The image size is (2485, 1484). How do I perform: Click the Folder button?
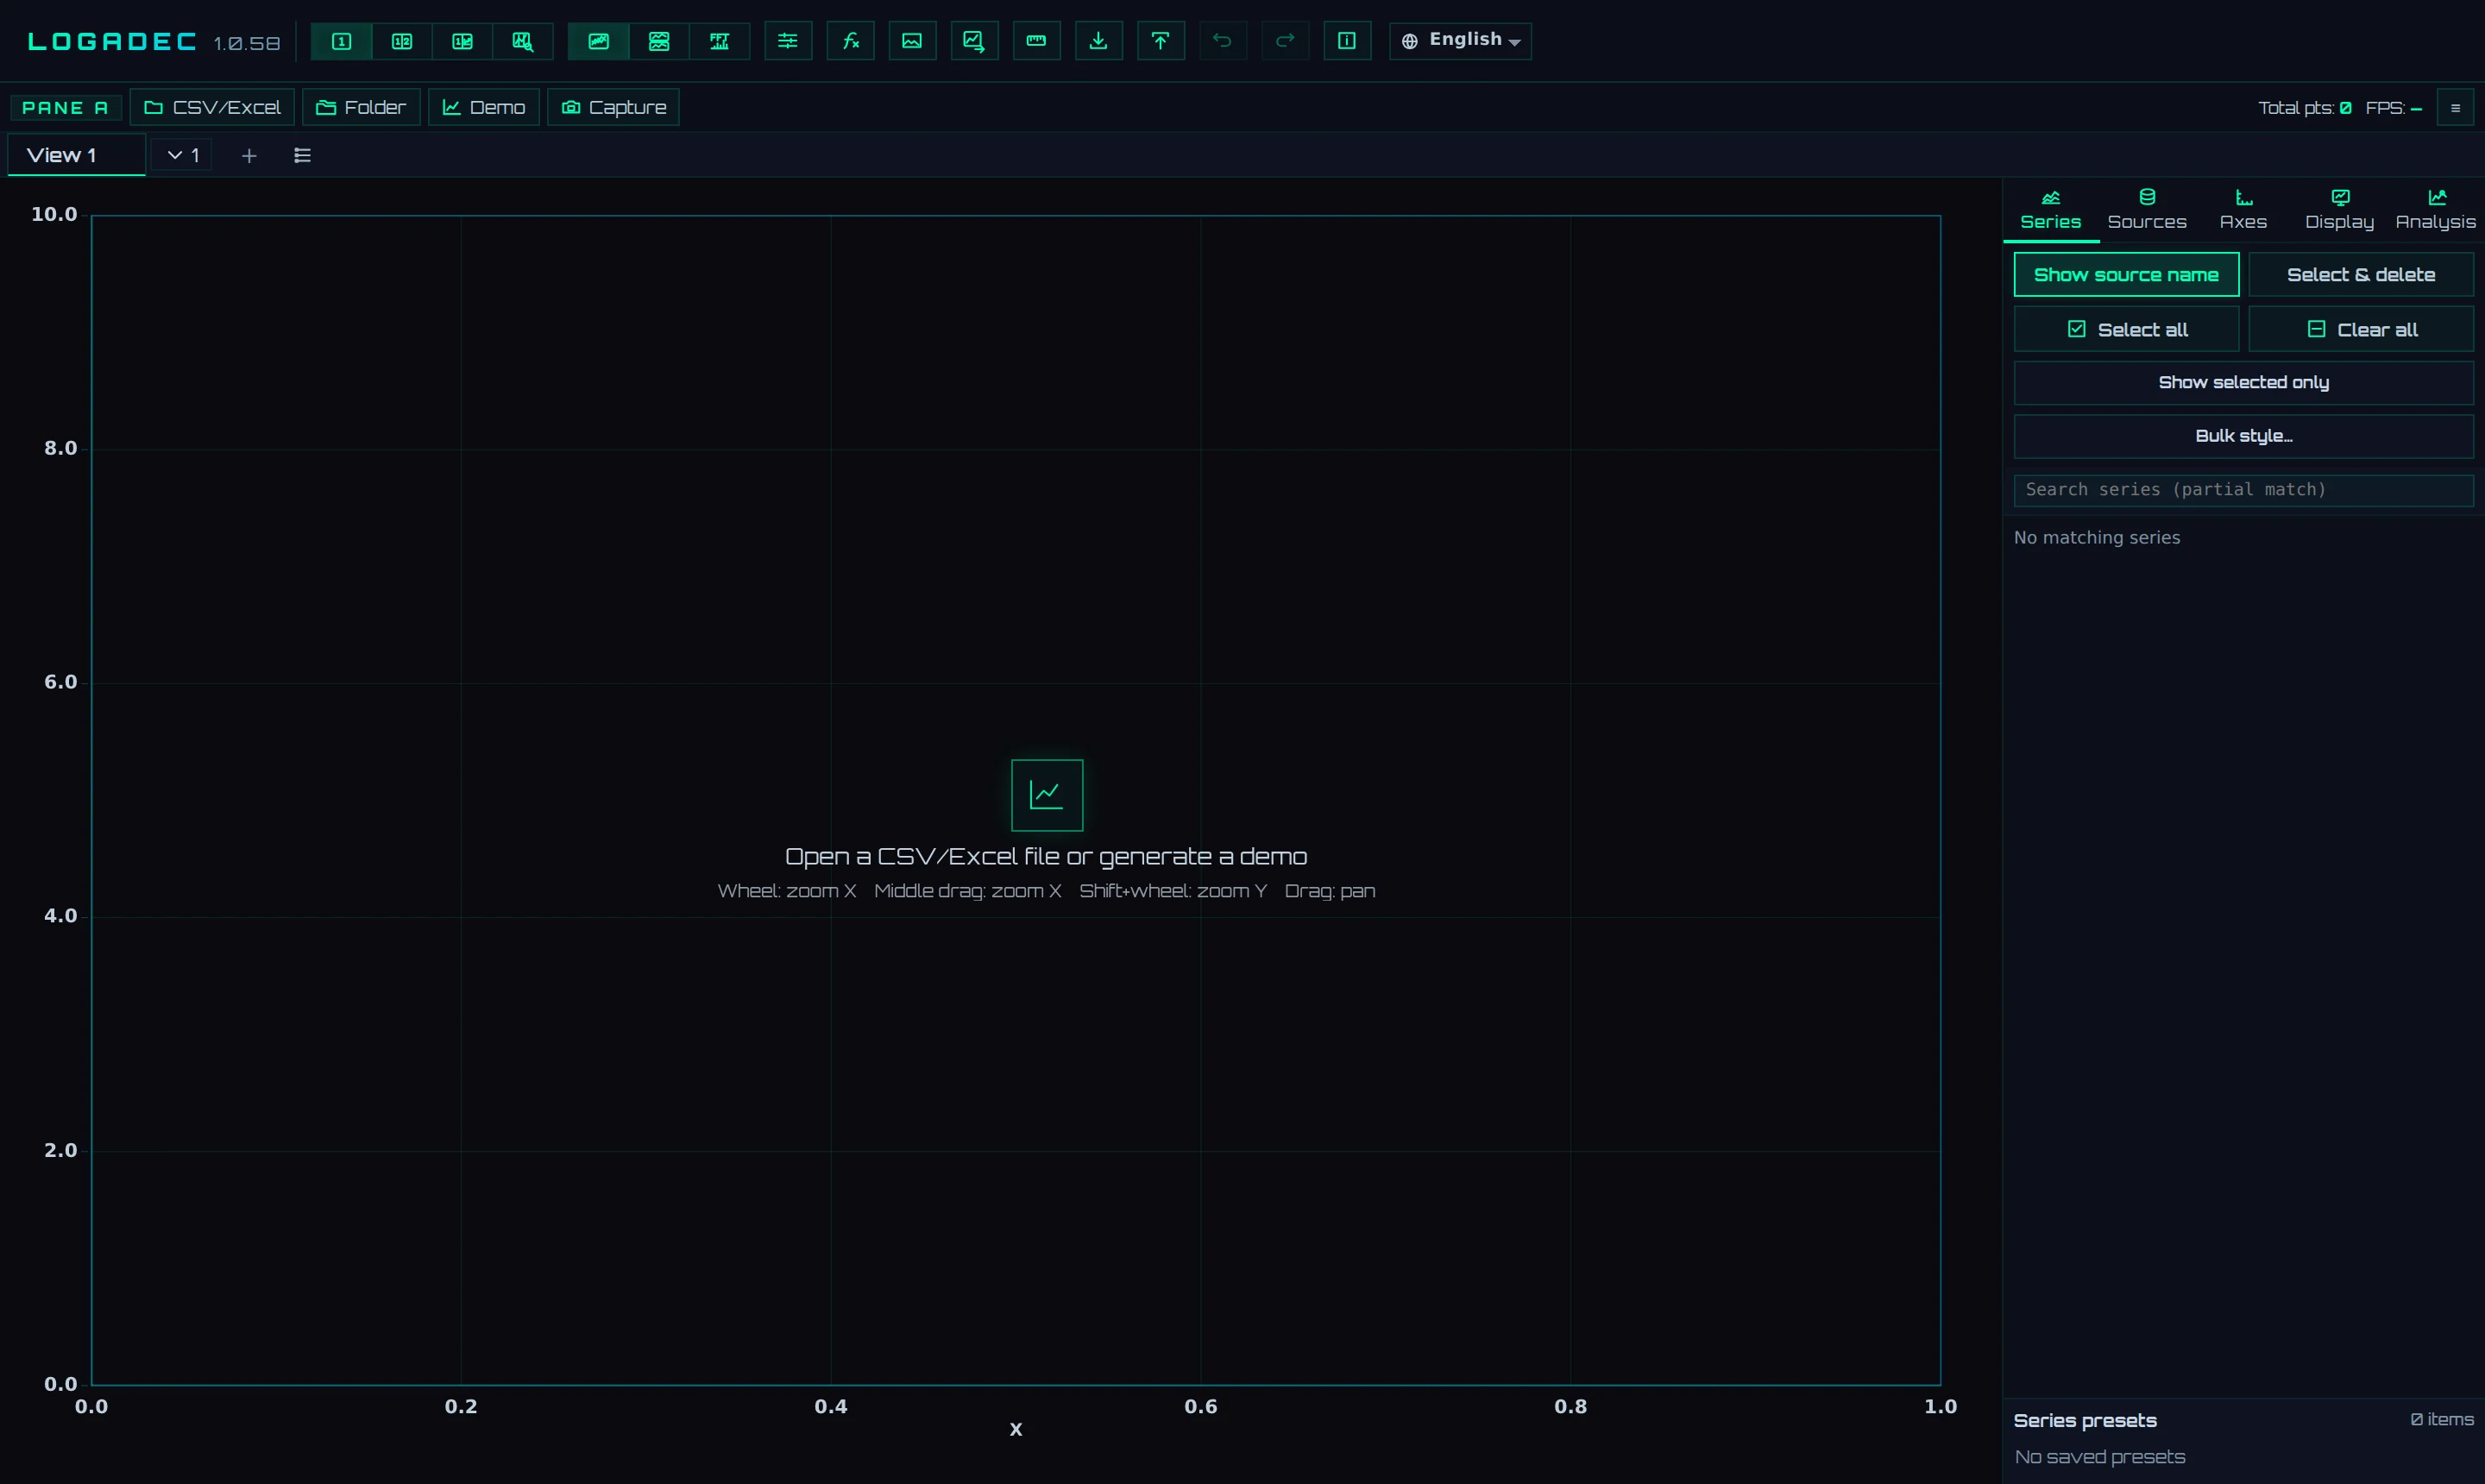(x=361, y=107)
